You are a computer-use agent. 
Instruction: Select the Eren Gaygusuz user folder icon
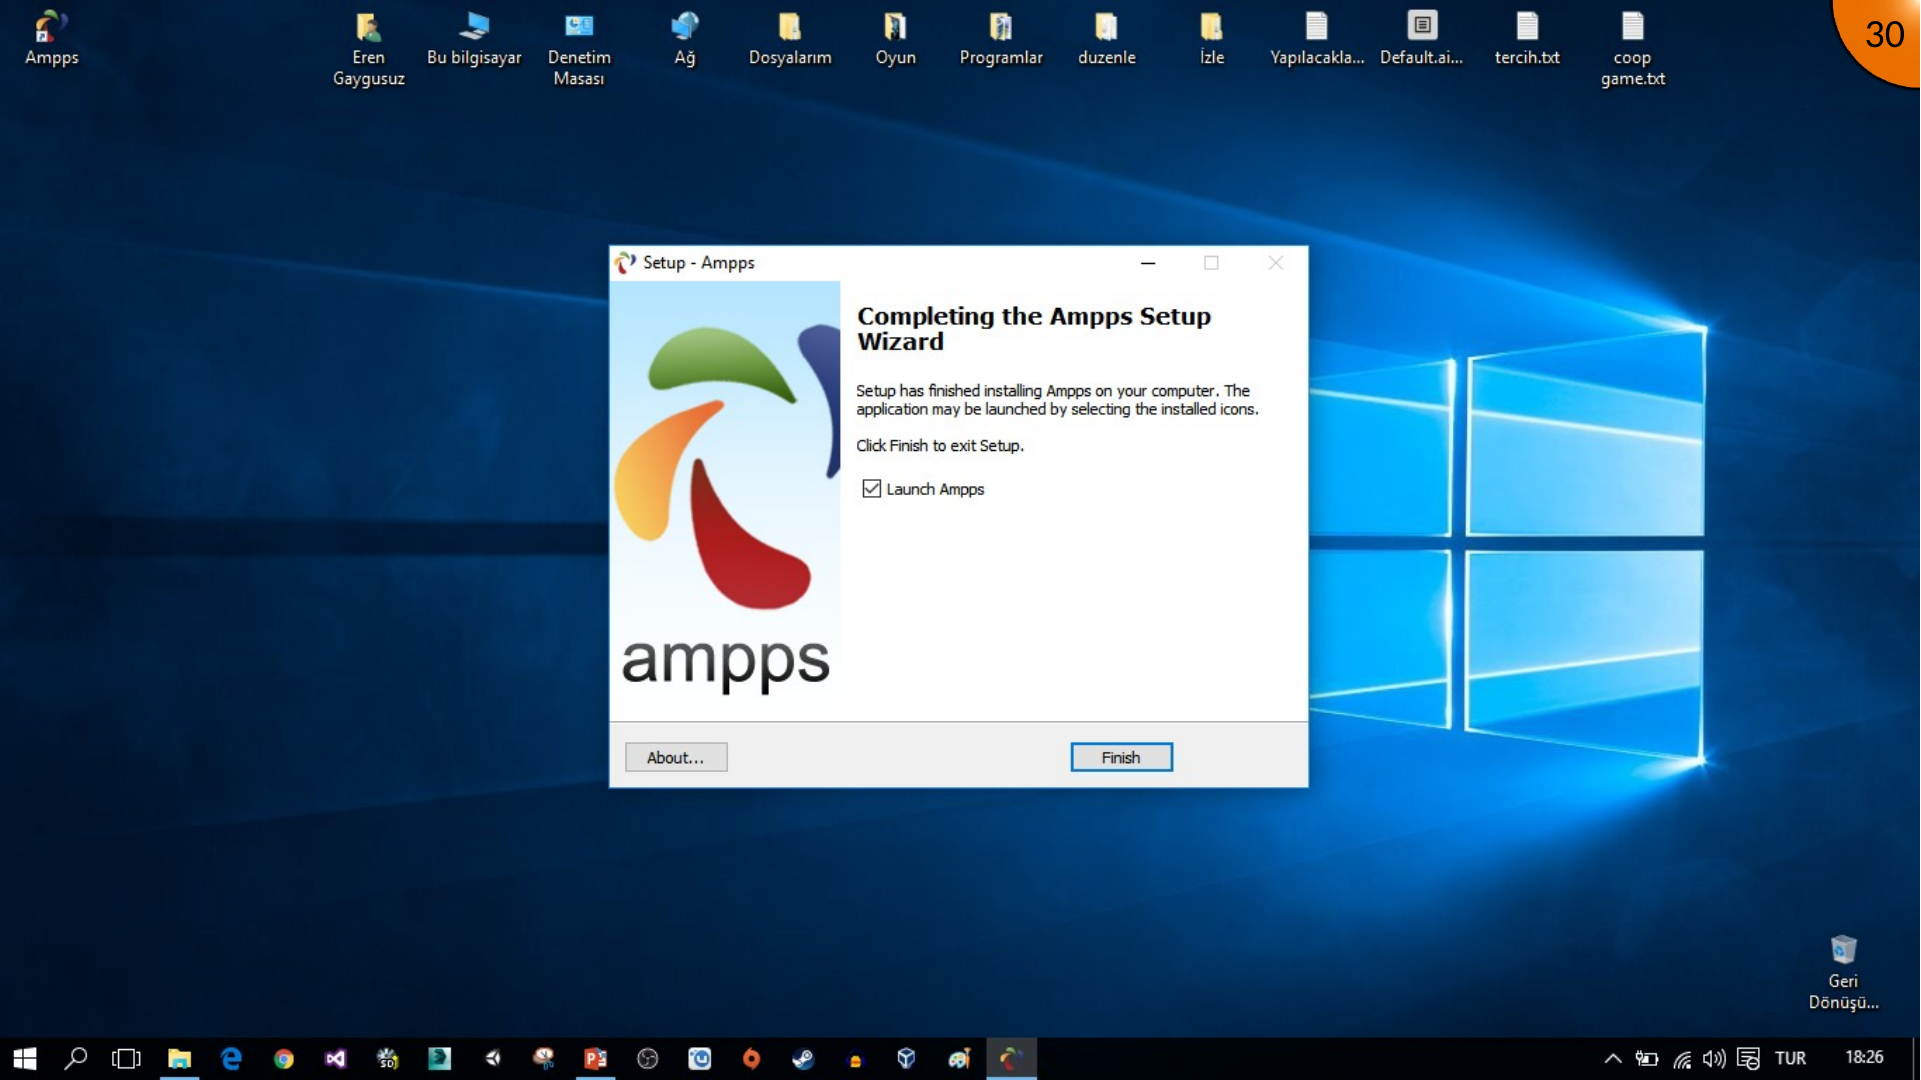(369, 49)
